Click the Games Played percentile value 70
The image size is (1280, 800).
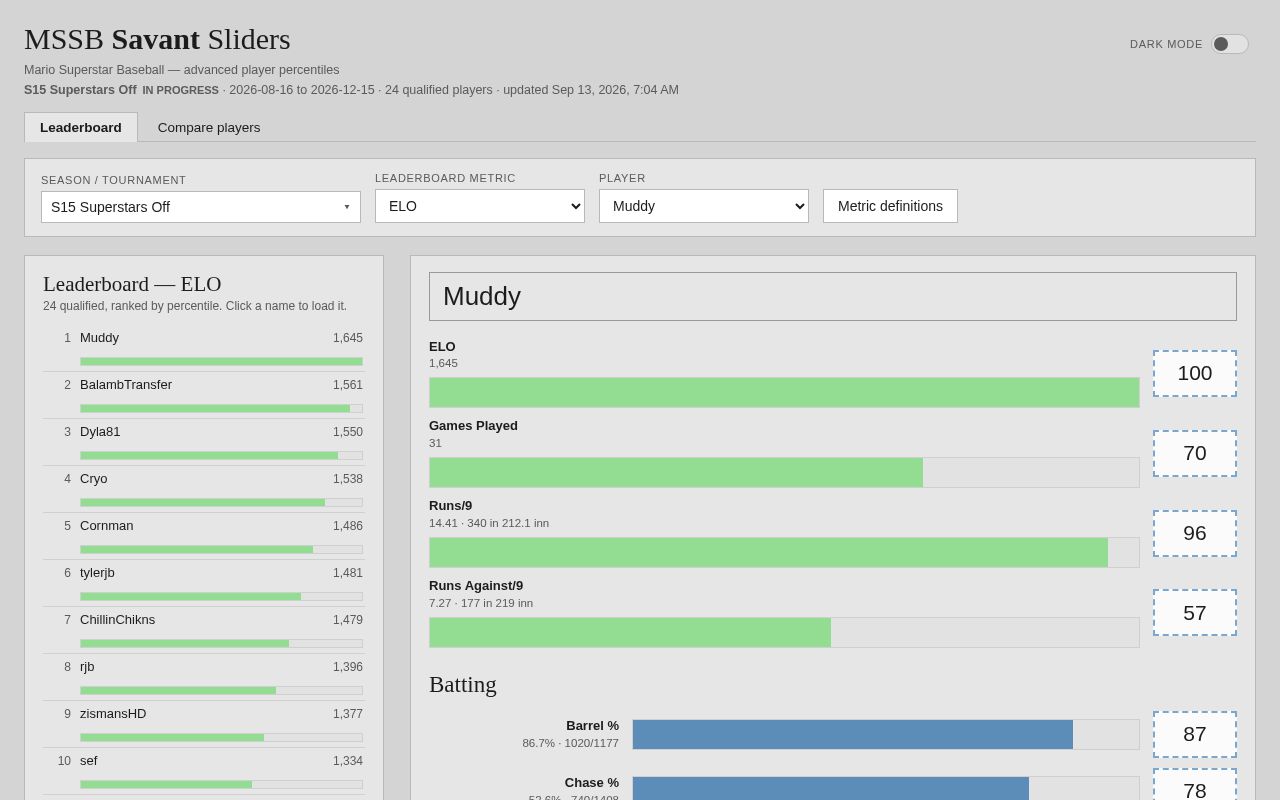pyautogui.click(x=1195, y=453)
